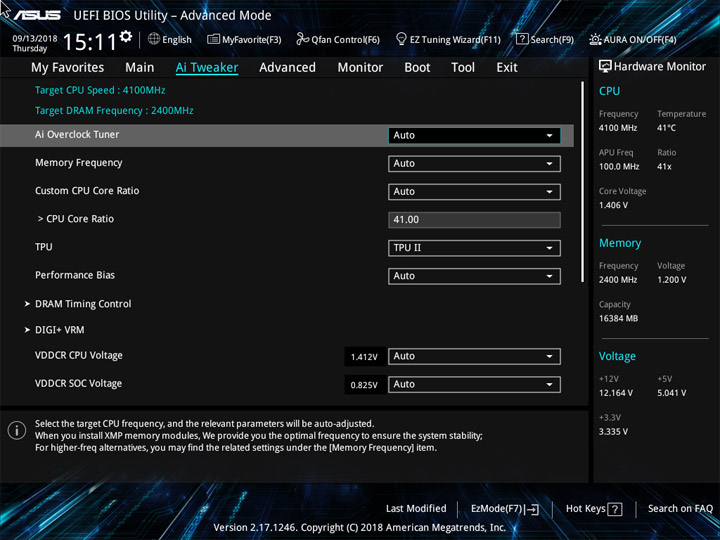Select the Ai Tweaker tab
The width and height of the screenshot is (720, 540).
[207, 68]
